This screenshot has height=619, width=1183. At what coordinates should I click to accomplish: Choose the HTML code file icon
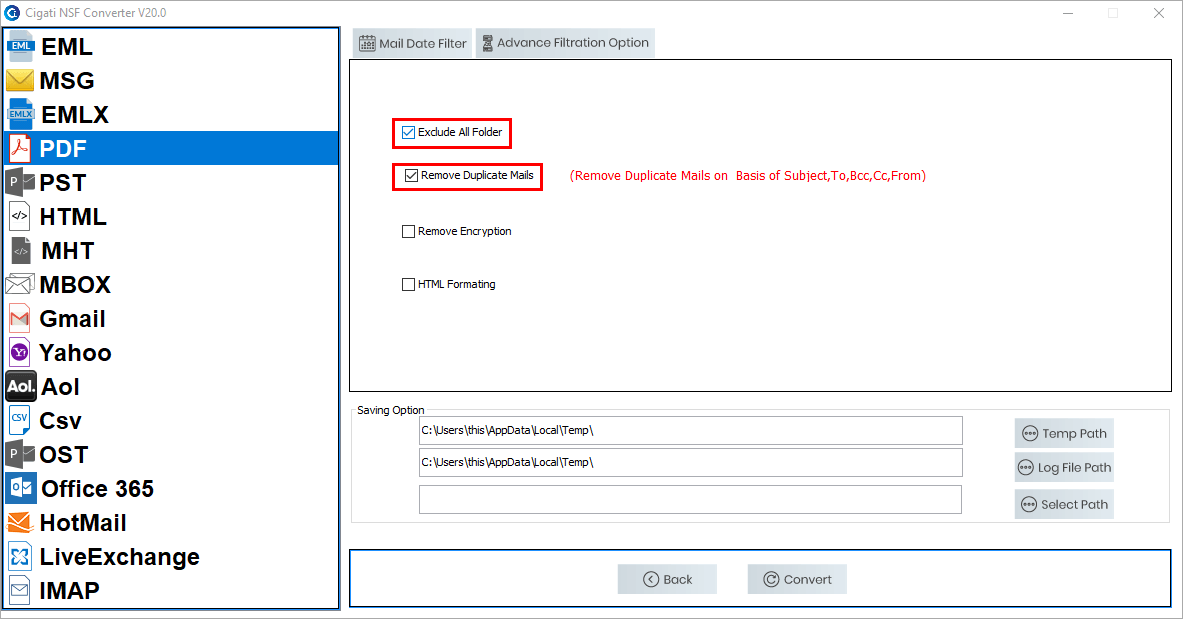[20, 216]
